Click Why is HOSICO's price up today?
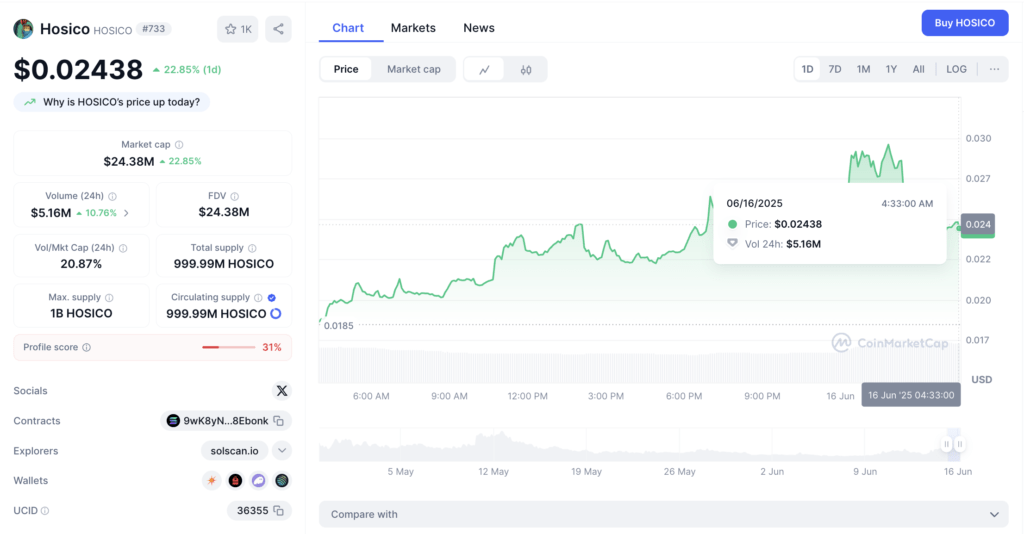1024x534 pixels. click(x=112, y=102)
